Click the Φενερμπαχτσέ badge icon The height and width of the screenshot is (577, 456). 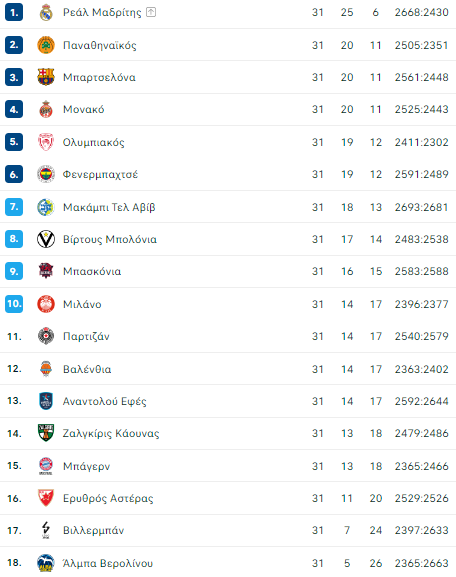46,174
